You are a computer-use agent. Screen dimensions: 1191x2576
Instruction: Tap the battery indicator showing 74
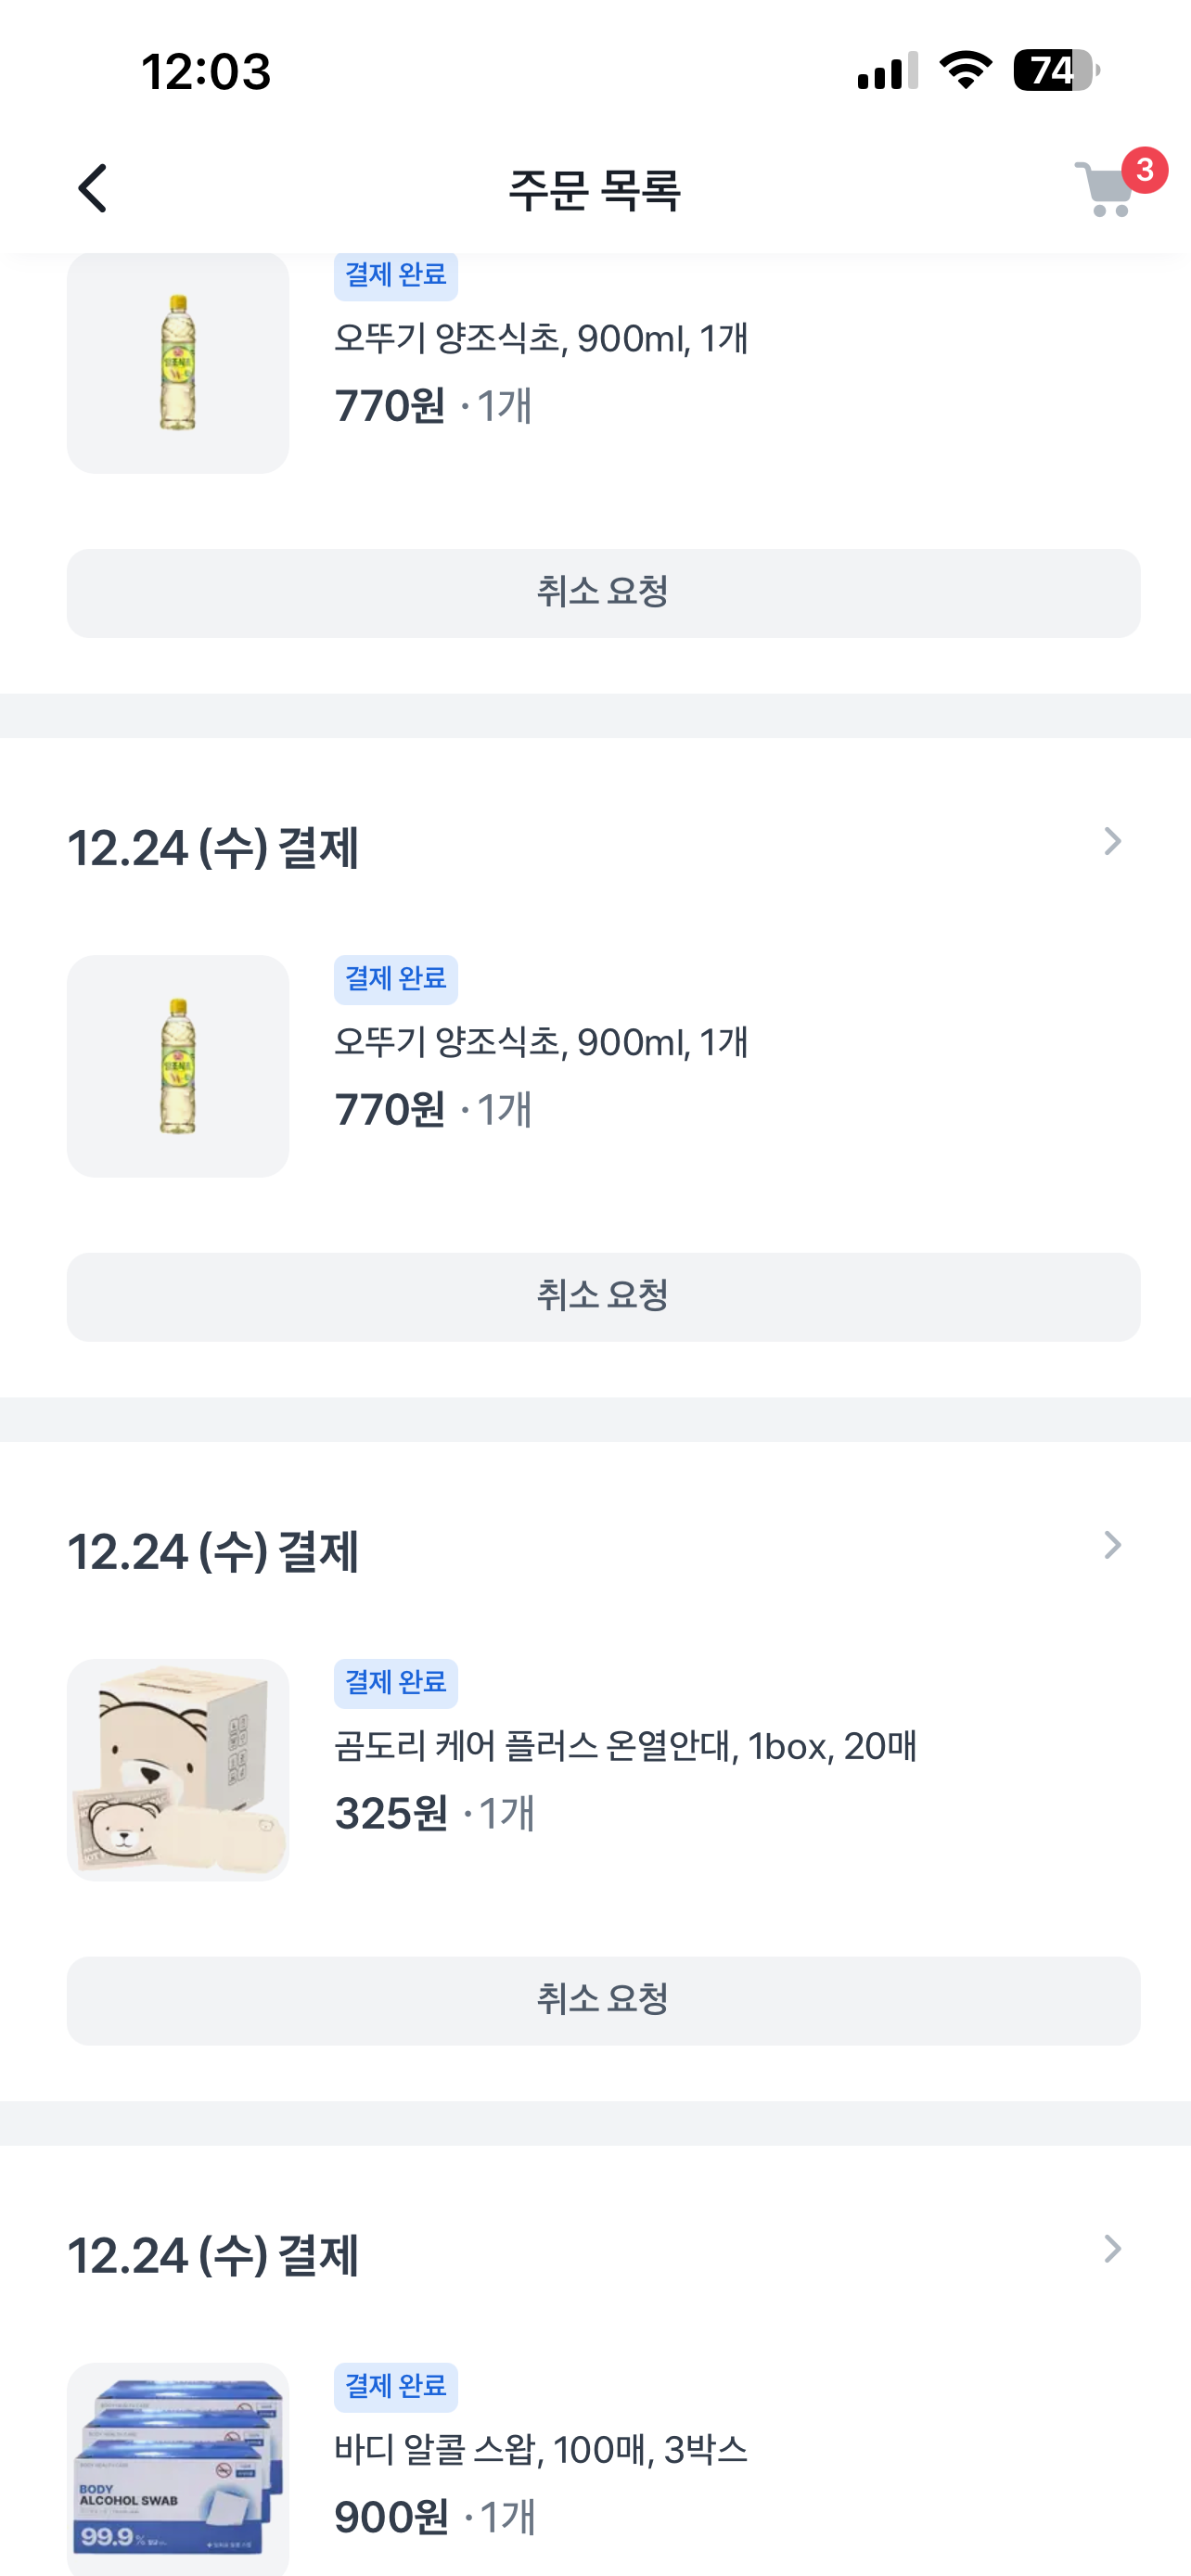click(1055, 71)
